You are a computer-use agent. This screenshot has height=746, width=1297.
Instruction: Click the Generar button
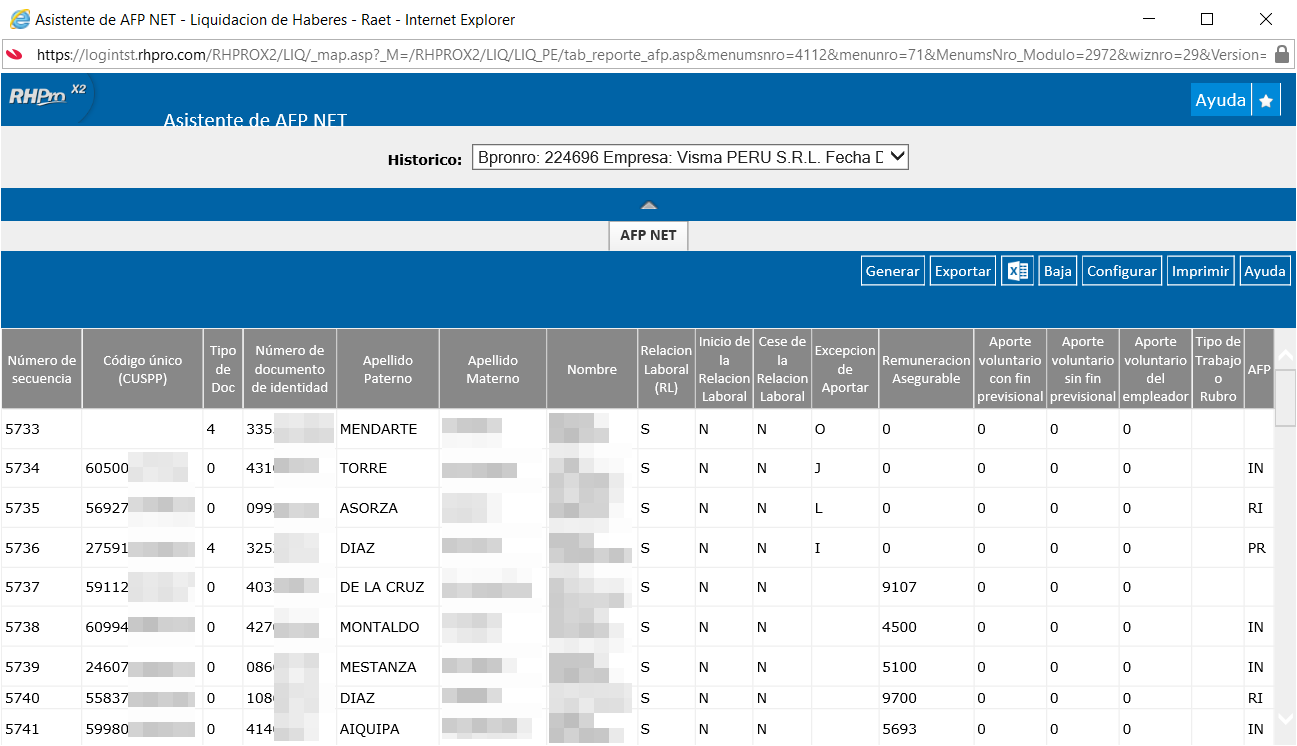tap(892, 271)
